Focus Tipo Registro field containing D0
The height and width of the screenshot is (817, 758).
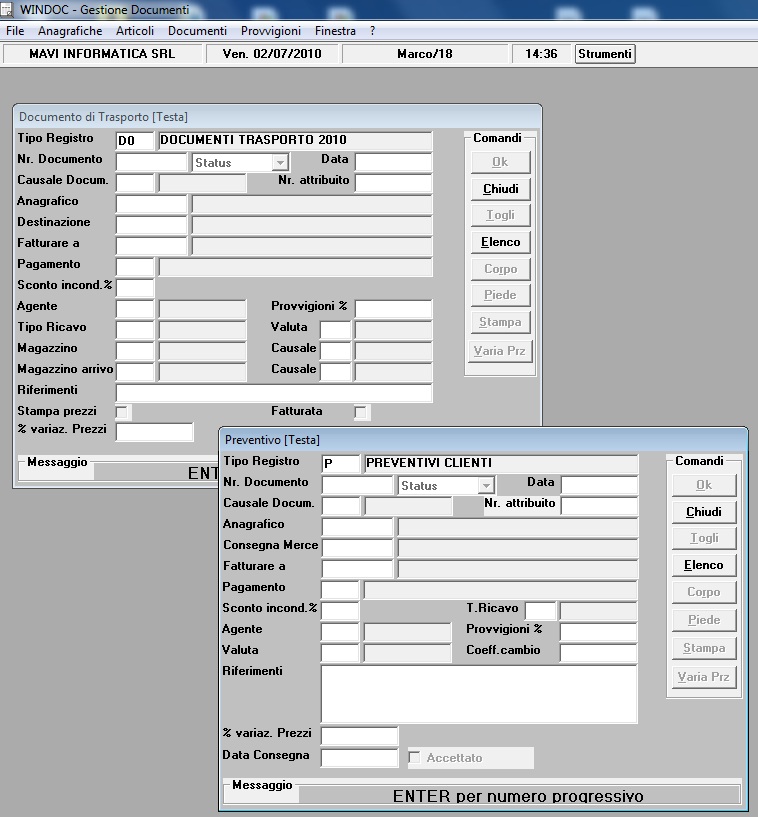[135, 140]
